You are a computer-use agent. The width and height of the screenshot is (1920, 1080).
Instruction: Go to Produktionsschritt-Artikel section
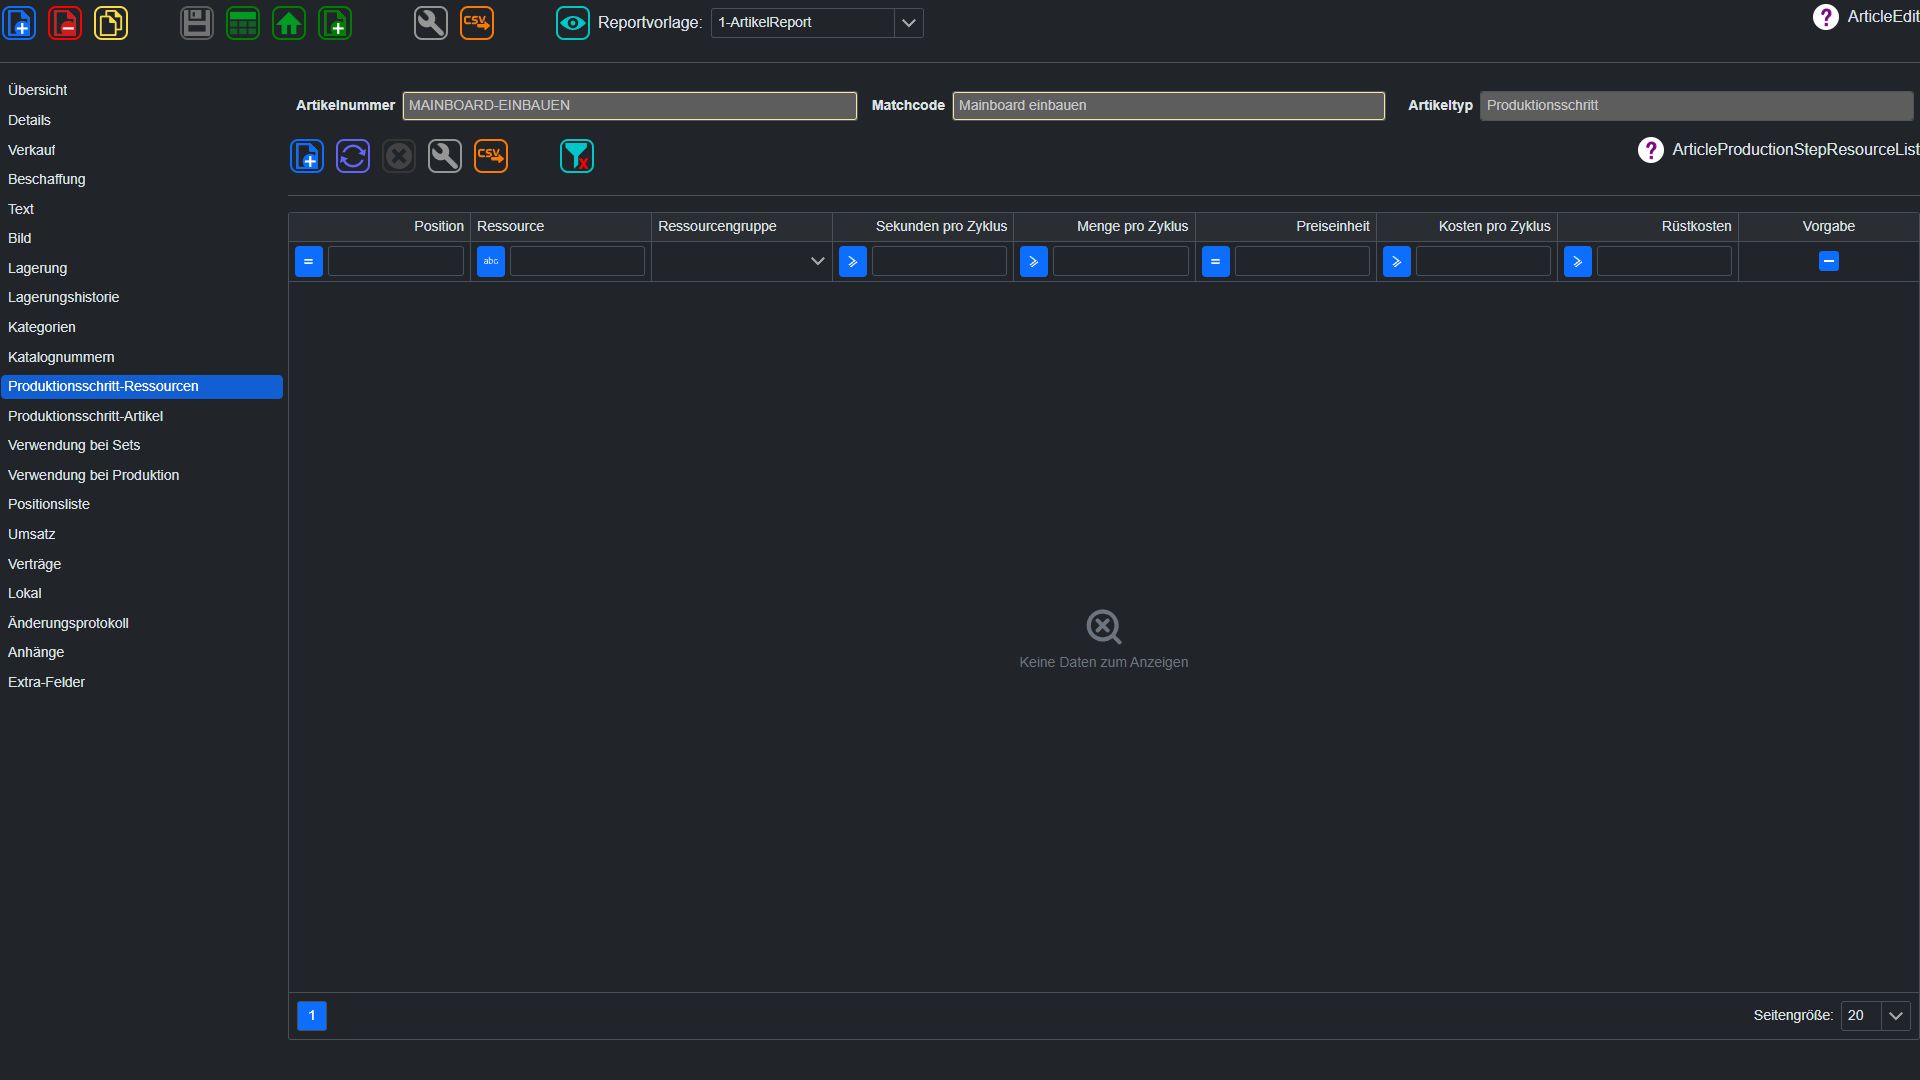(x=141, y=416)
